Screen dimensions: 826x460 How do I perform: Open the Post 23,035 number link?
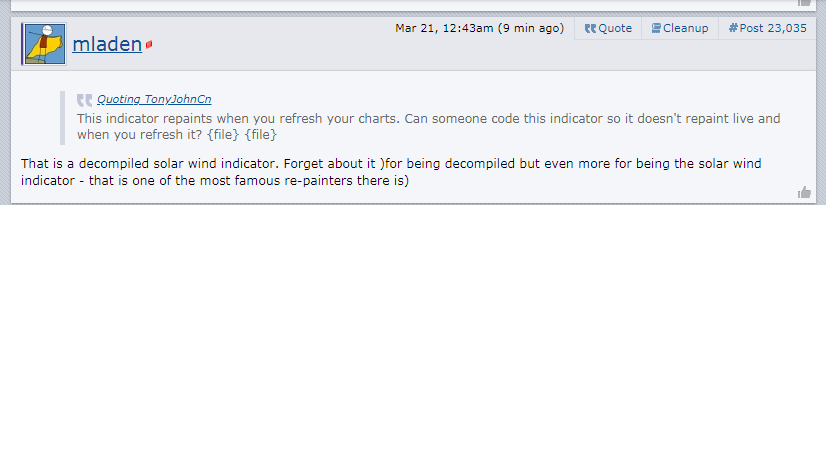[773, 28]
